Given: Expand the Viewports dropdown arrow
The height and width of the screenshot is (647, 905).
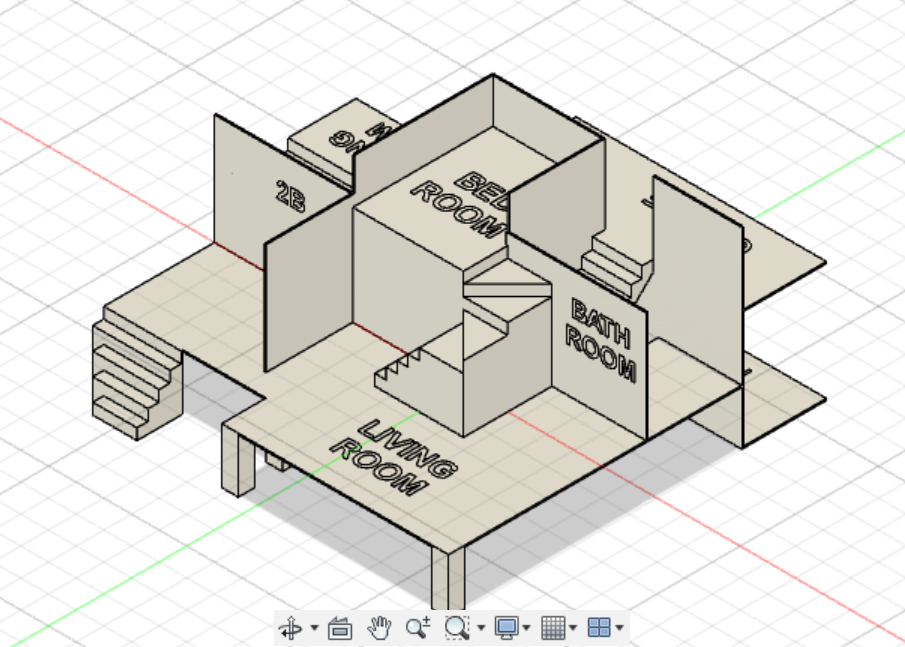Looking at the screenshot, I should (619, 627).
